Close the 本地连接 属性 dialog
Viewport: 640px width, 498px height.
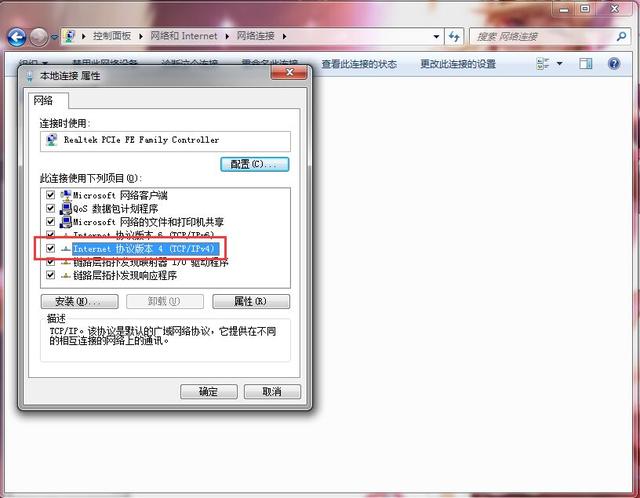(x=290, y=75)
